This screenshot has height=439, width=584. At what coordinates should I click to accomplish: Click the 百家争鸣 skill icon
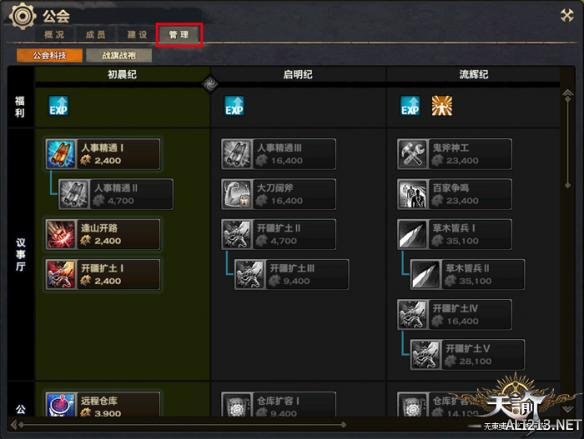(413, 194)
